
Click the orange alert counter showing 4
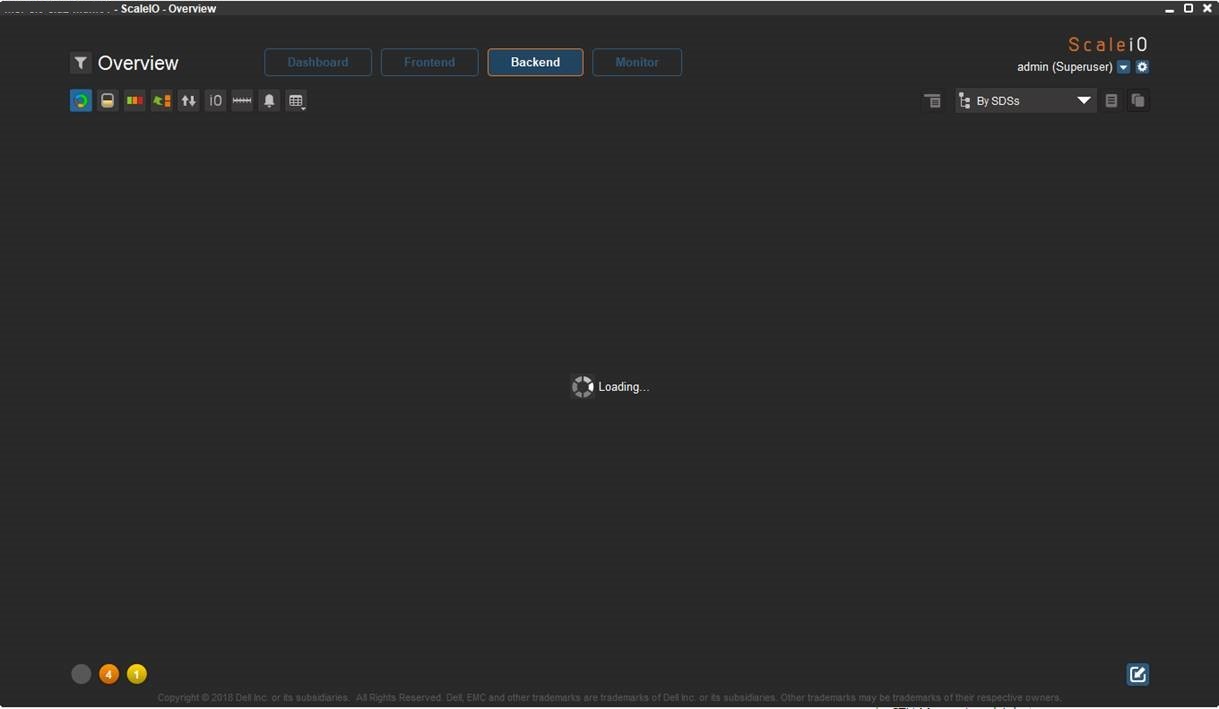click(x=108, y=673)
